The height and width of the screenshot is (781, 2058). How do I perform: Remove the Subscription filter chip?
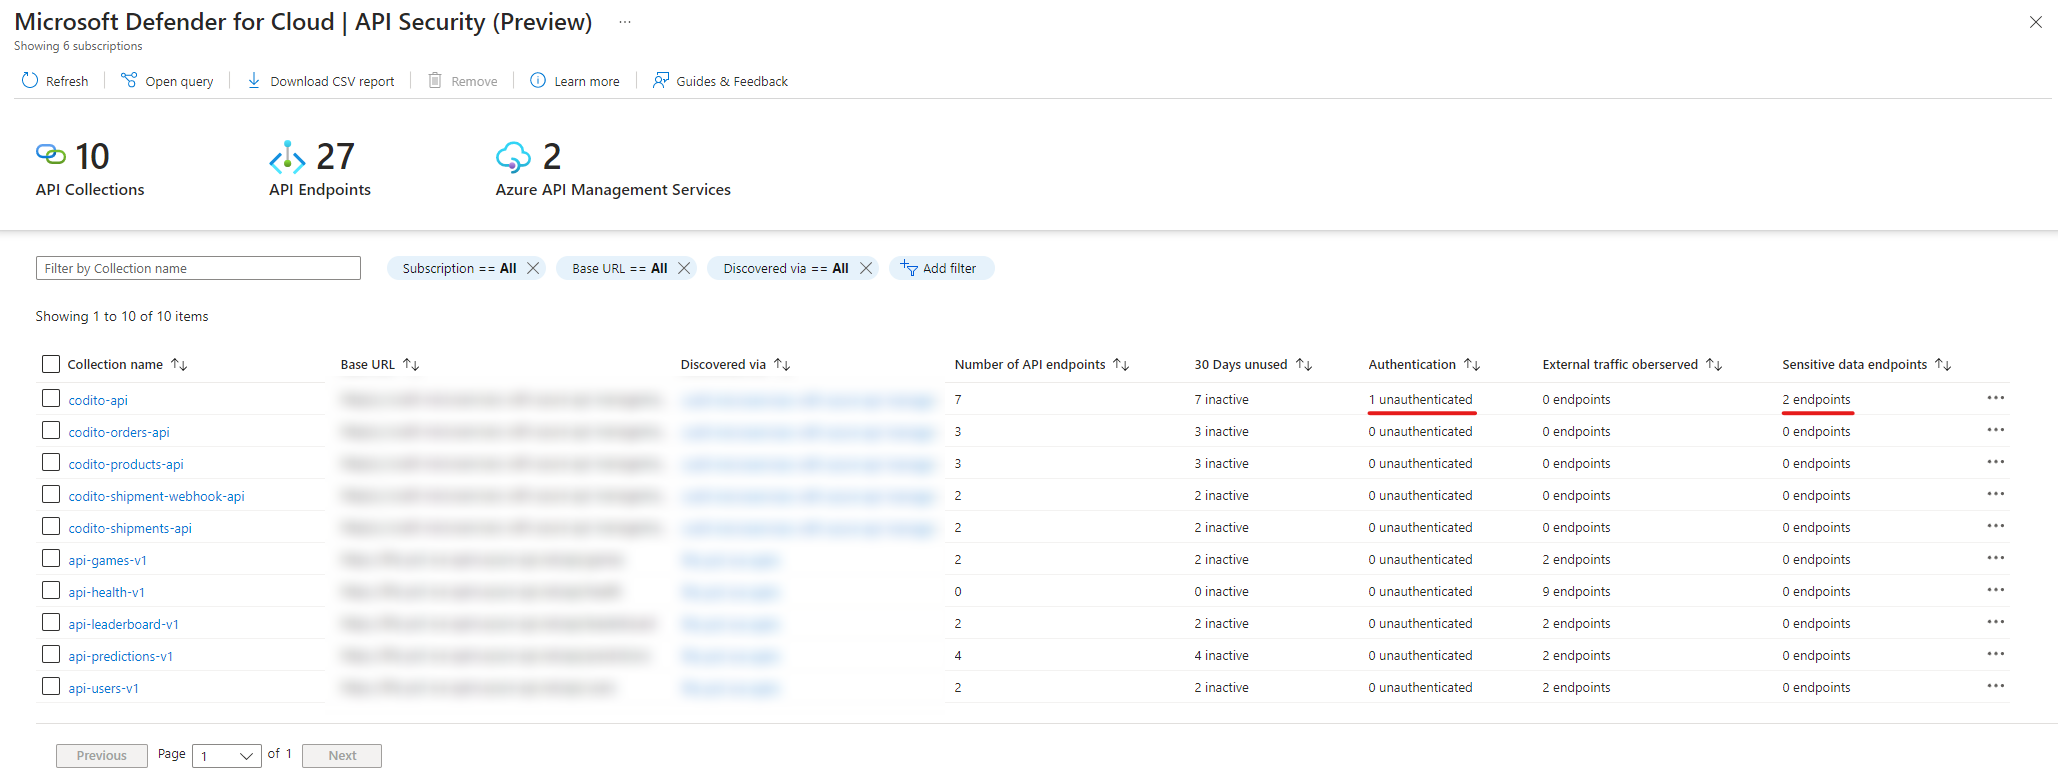point(533,268)
